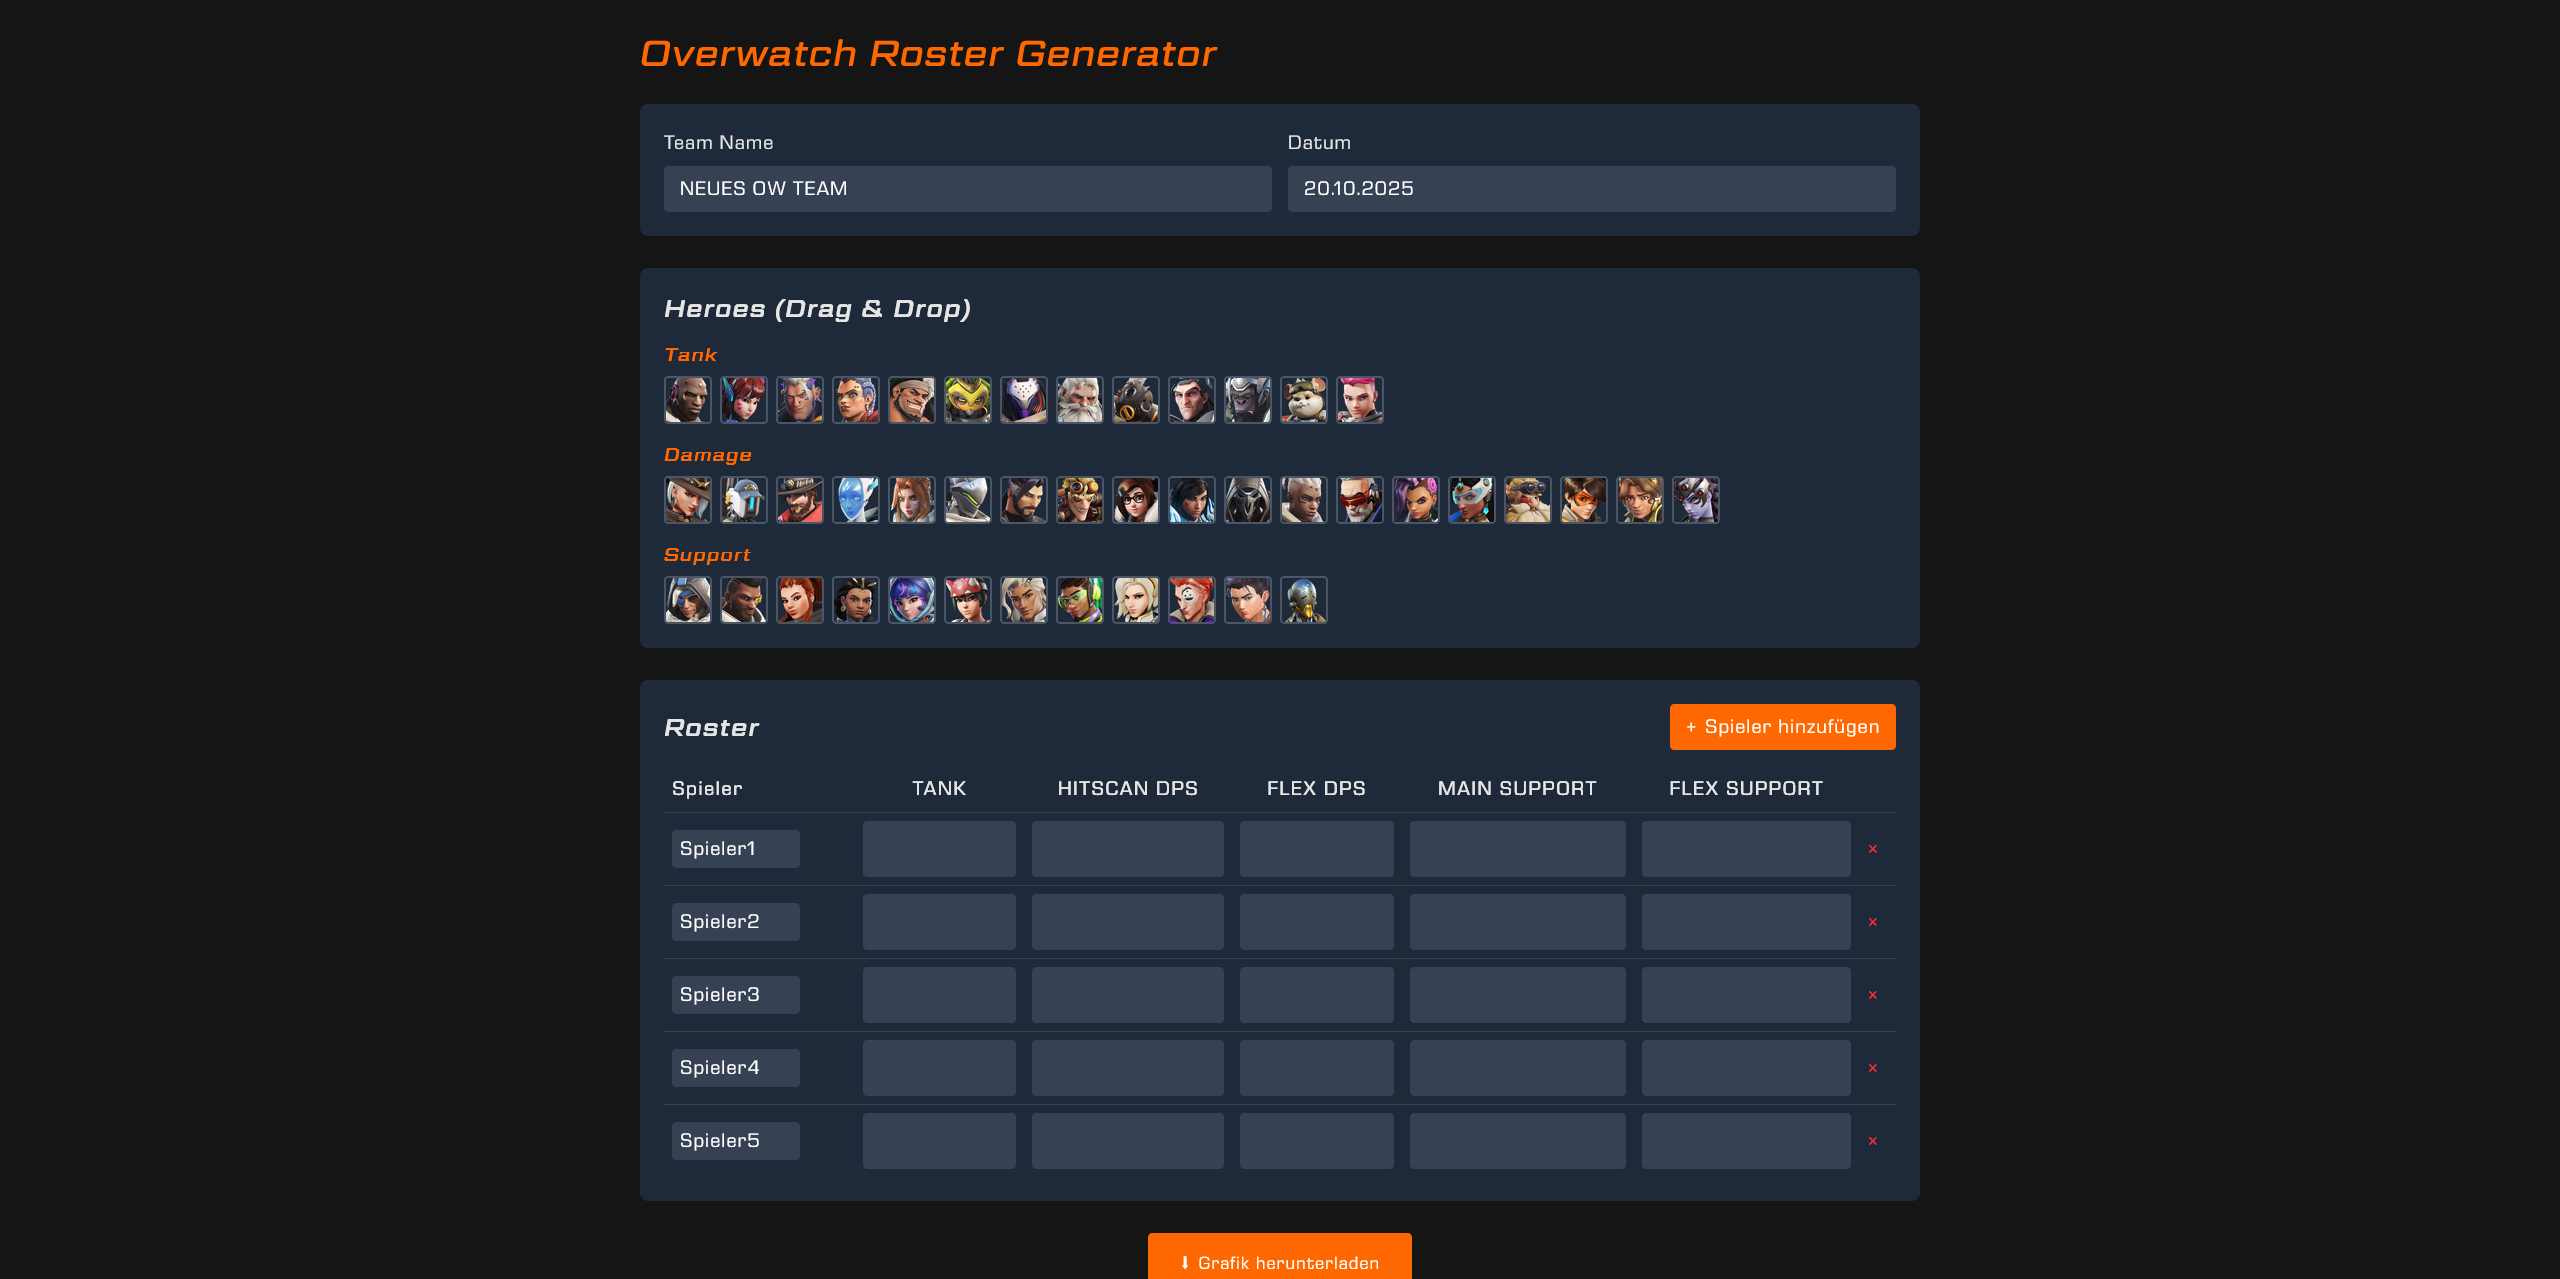Click the Mei hero portrait
The height and width of the screenshot is (1279, 2560).
coord(1135,500)
